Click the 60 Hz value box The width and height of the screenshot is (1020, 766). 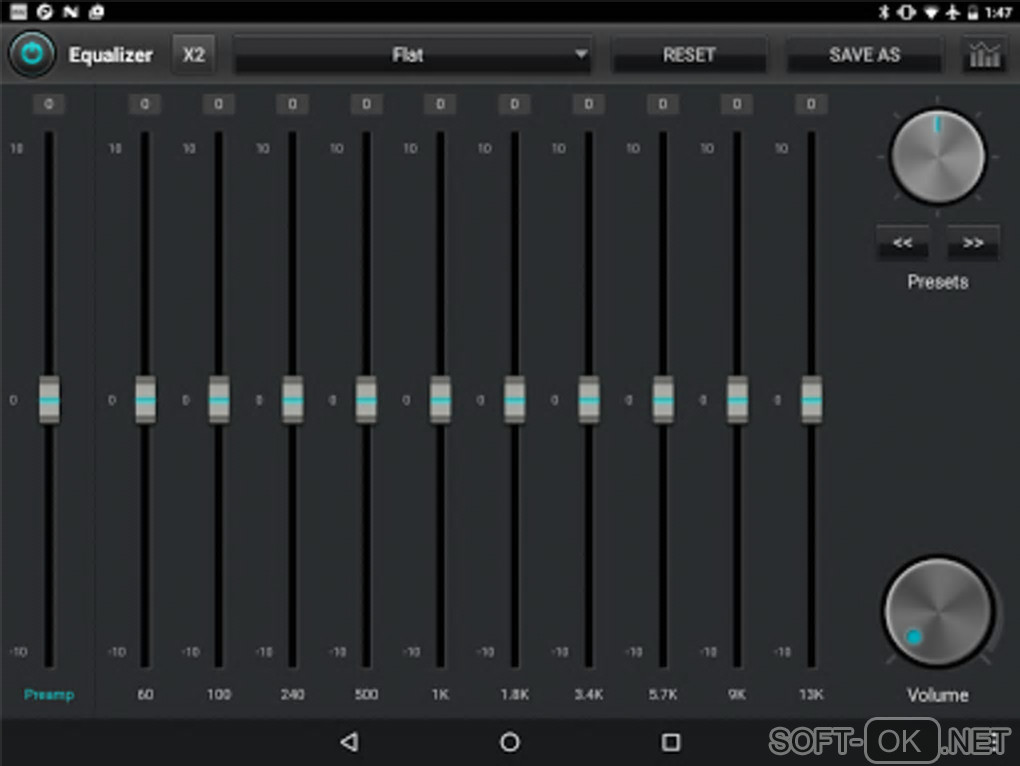pos(144,104)
